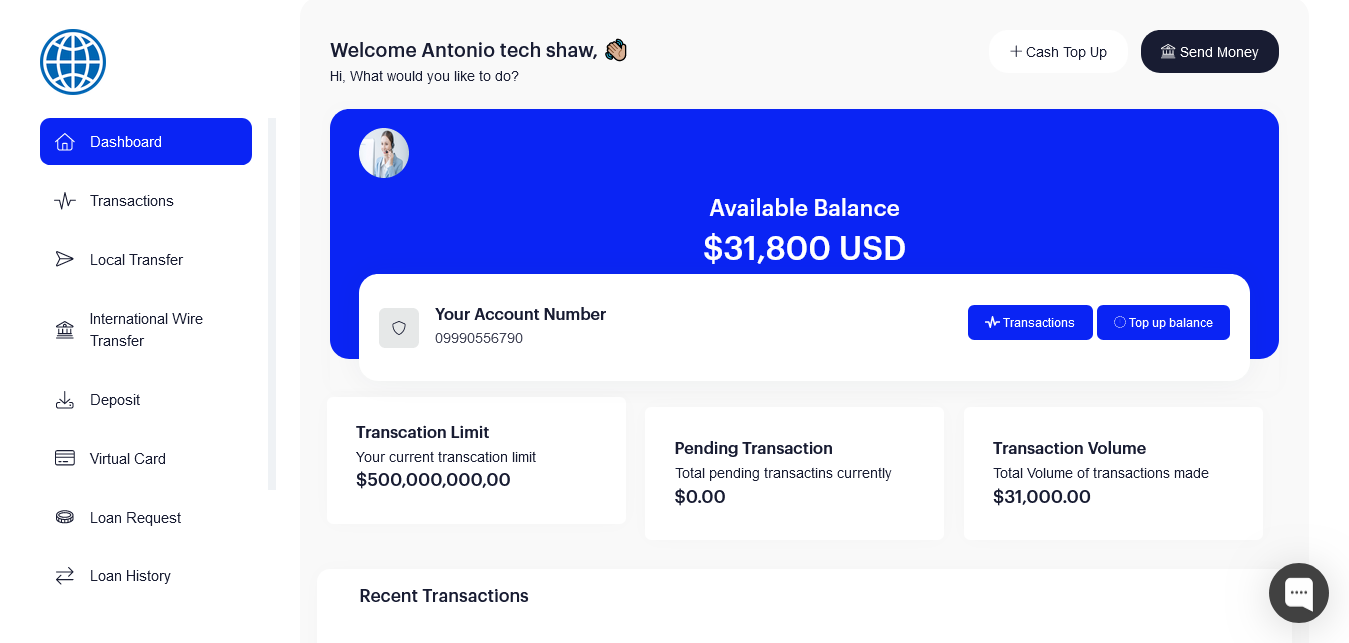Click the Transactions pulse icon in sidebar
This screenshot has height=643, width=1349.
pyautogui.click(x=65, y=201)
